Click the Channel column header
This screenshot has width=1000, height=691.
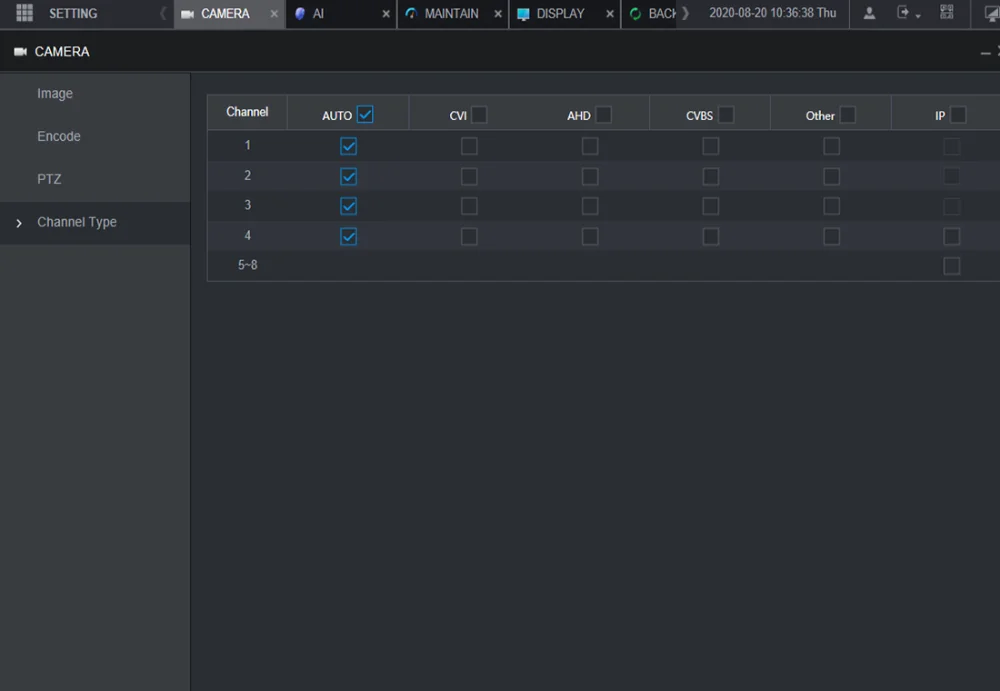(247, 112)
